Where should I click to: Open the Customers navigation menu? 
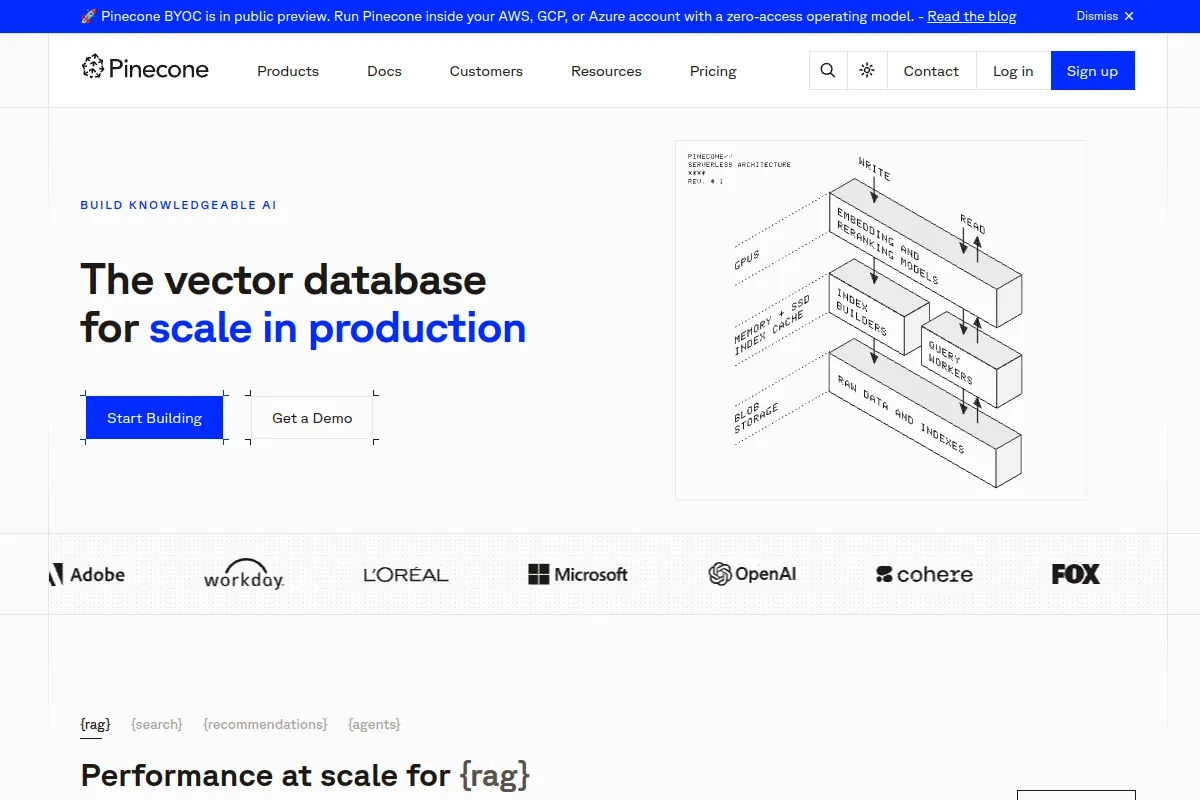coord(486,71)
